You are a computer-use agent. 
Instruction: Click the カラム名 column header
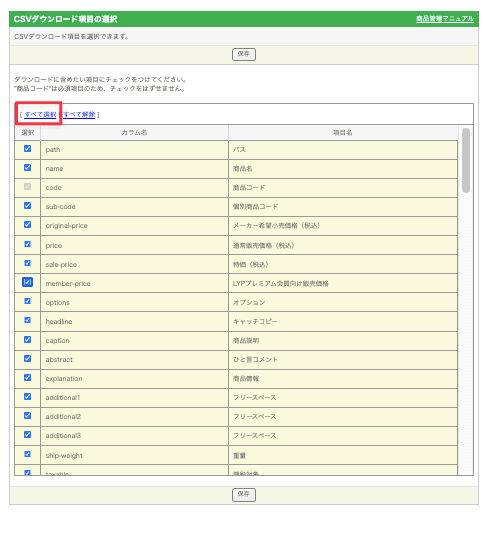coord(134,133)
